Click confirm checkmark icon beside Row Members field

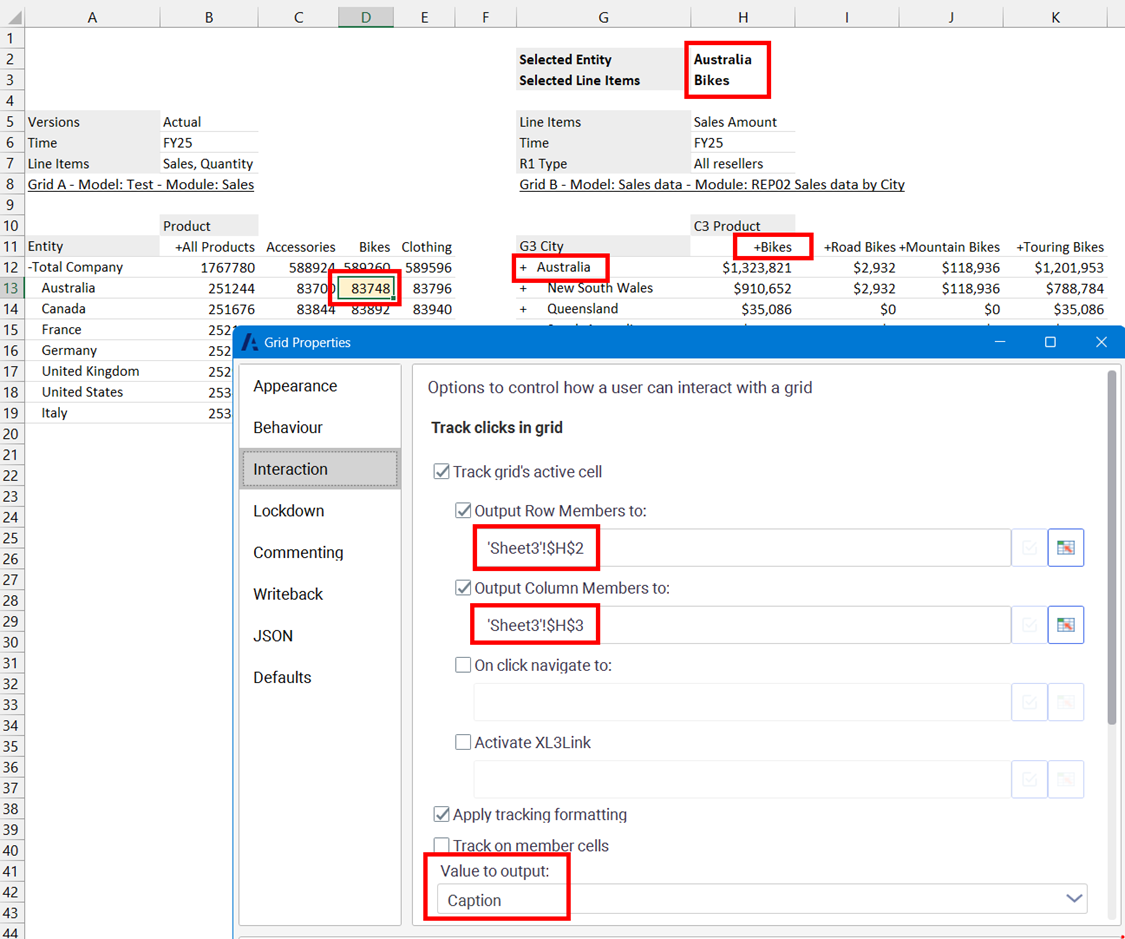pos(1029,548)
